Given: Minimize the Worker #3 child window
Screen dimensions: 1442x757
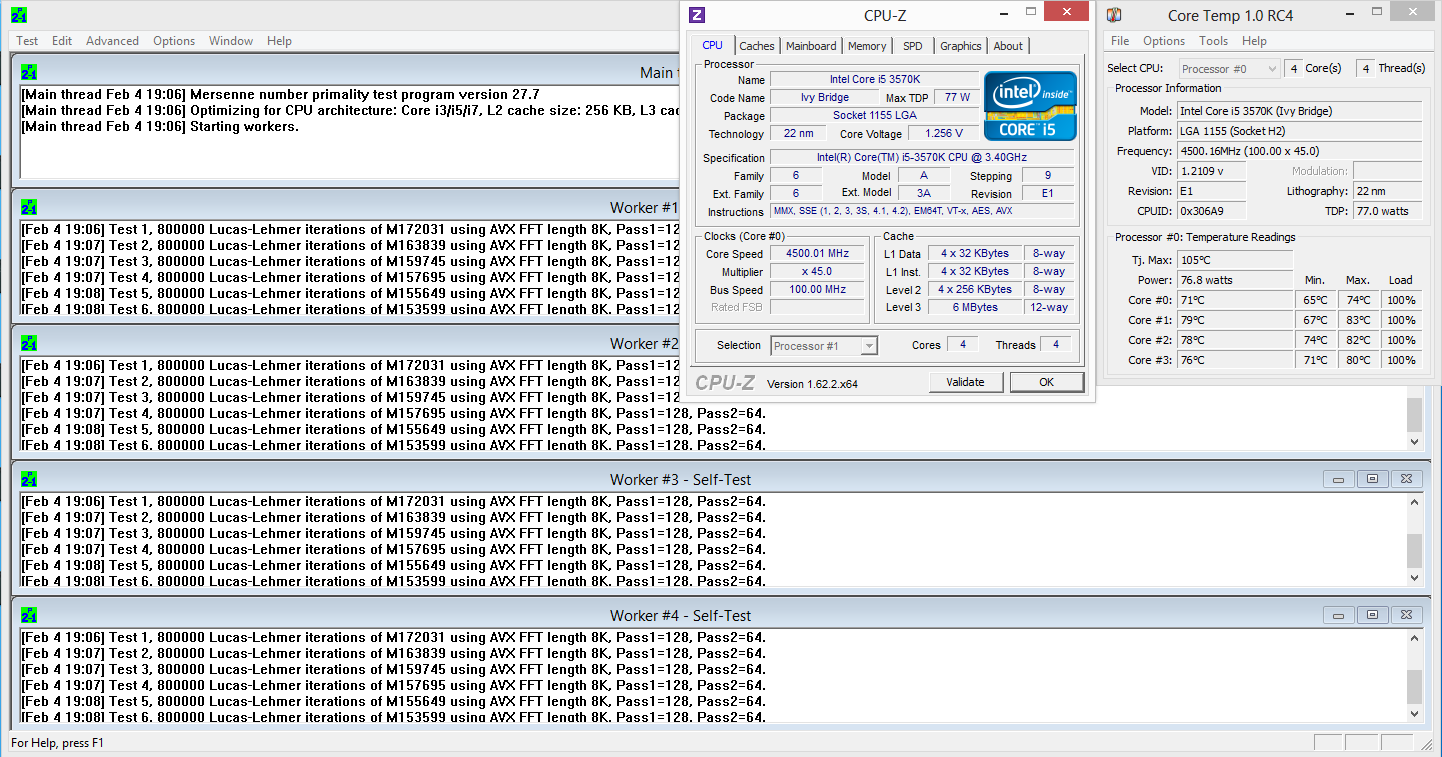Looking at the screenshot, I should (1338, 479).
